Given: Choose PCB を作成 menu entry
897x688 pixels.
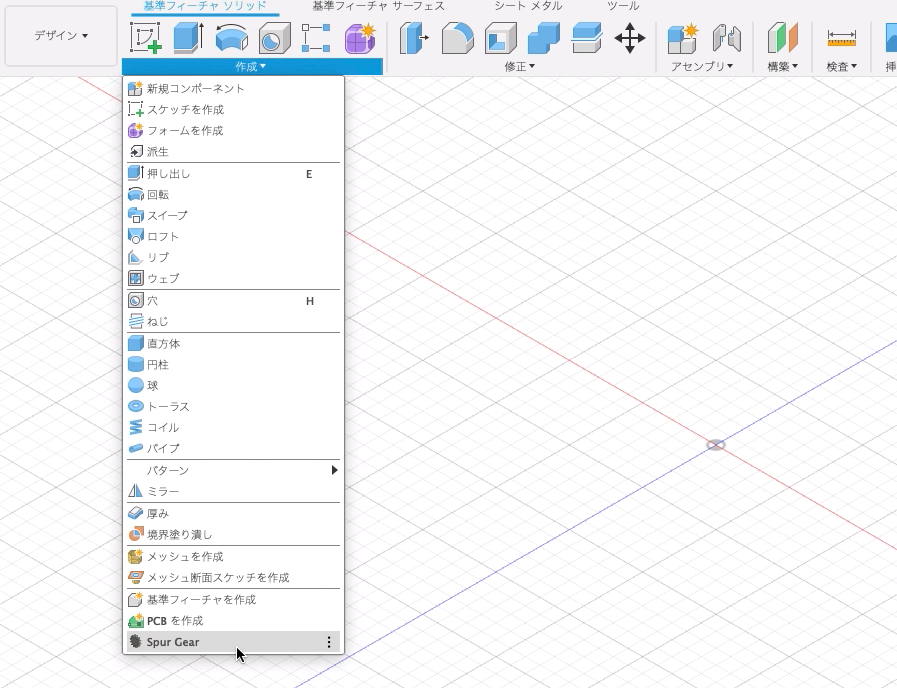Looking at the screenshot, I should [x=233, y=621].
